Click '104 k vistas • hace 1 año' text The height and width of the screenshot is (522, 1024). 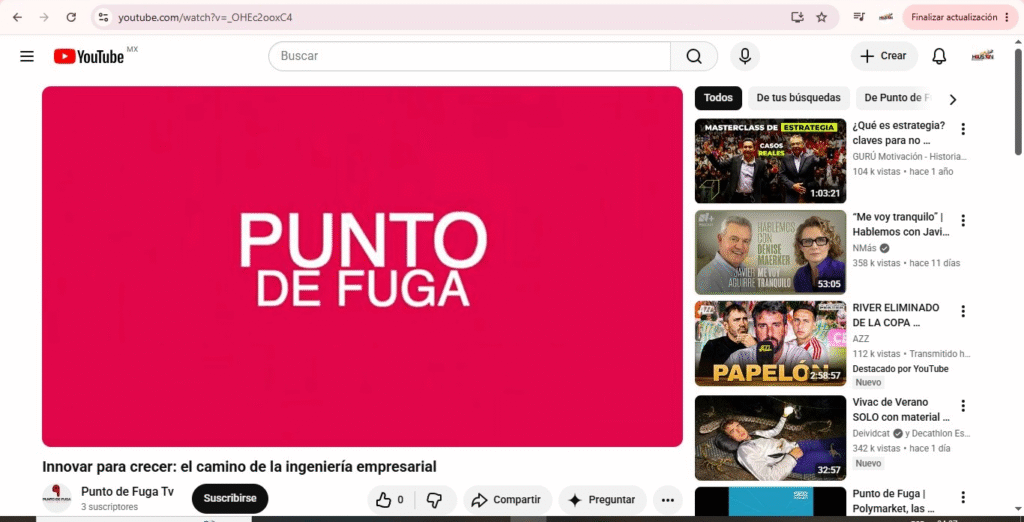(x=903, y=172)
